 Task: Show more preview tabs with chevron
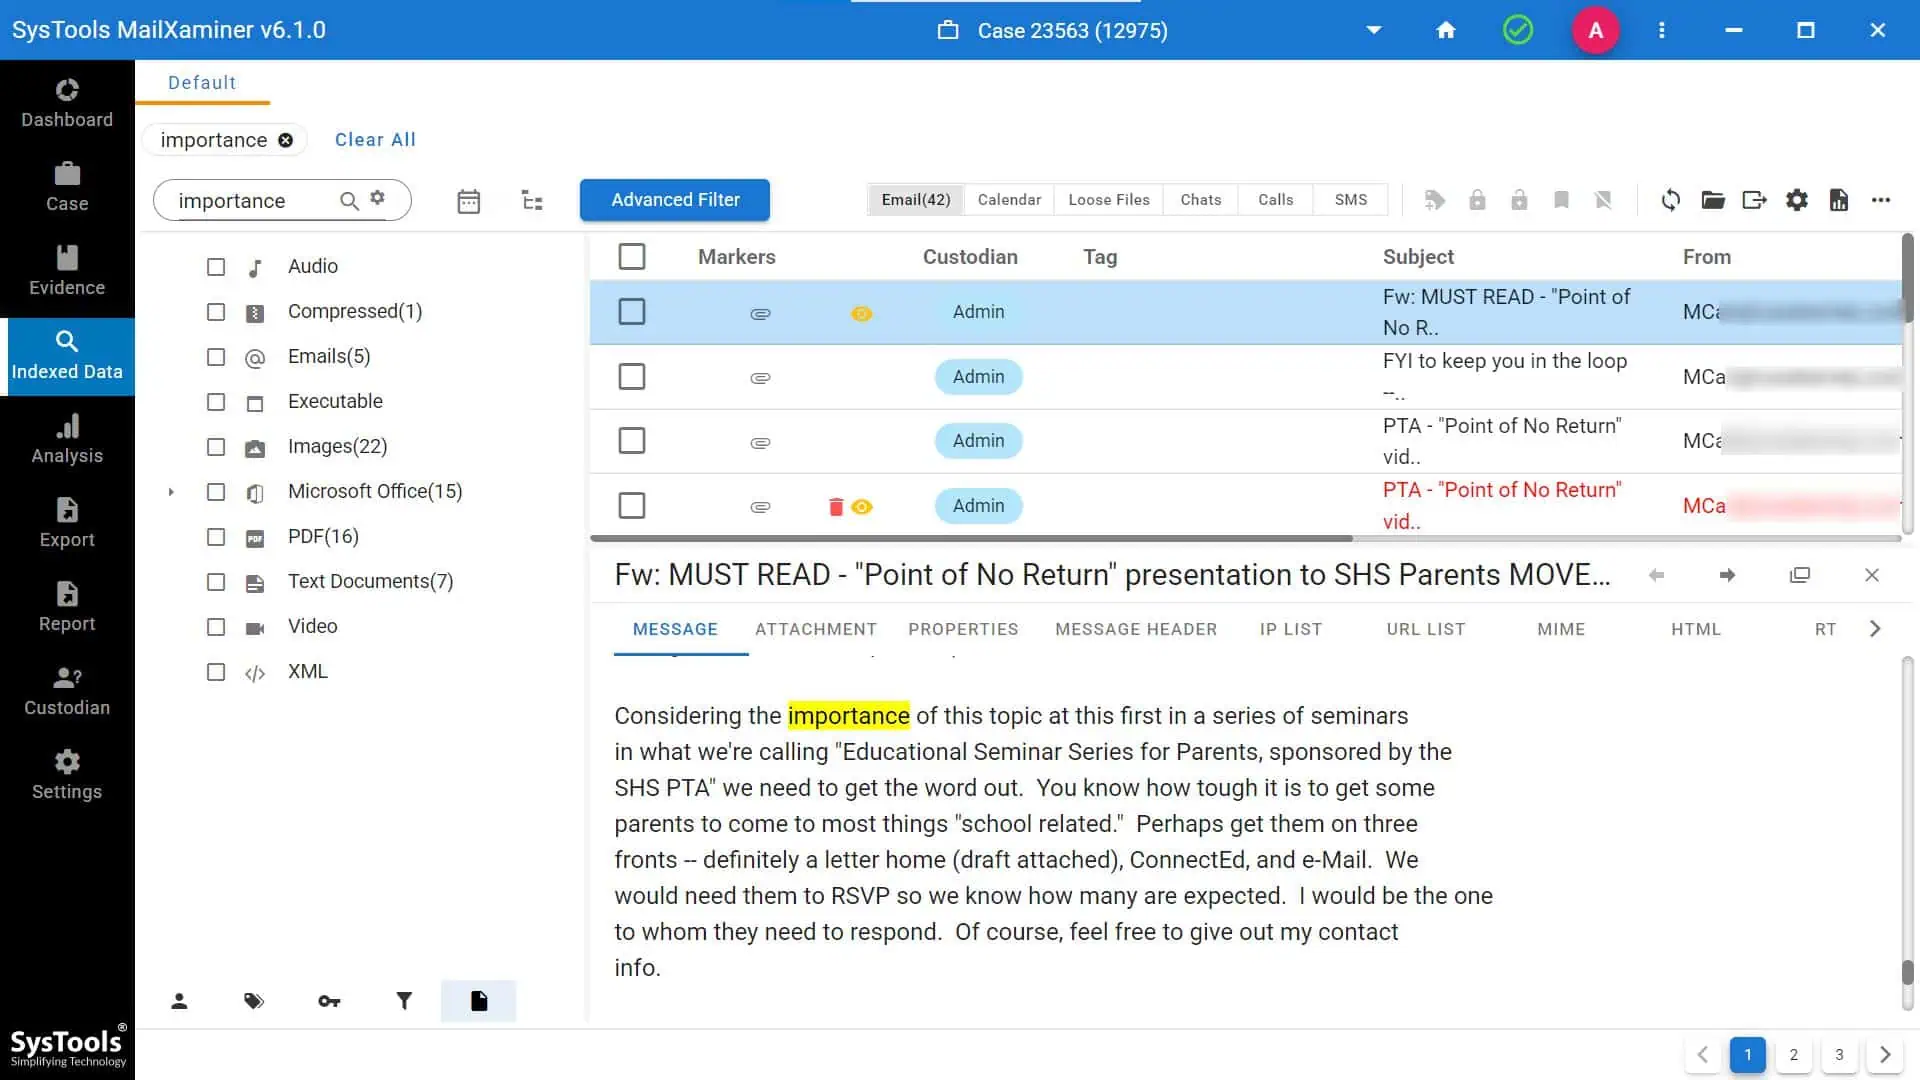1875,629
